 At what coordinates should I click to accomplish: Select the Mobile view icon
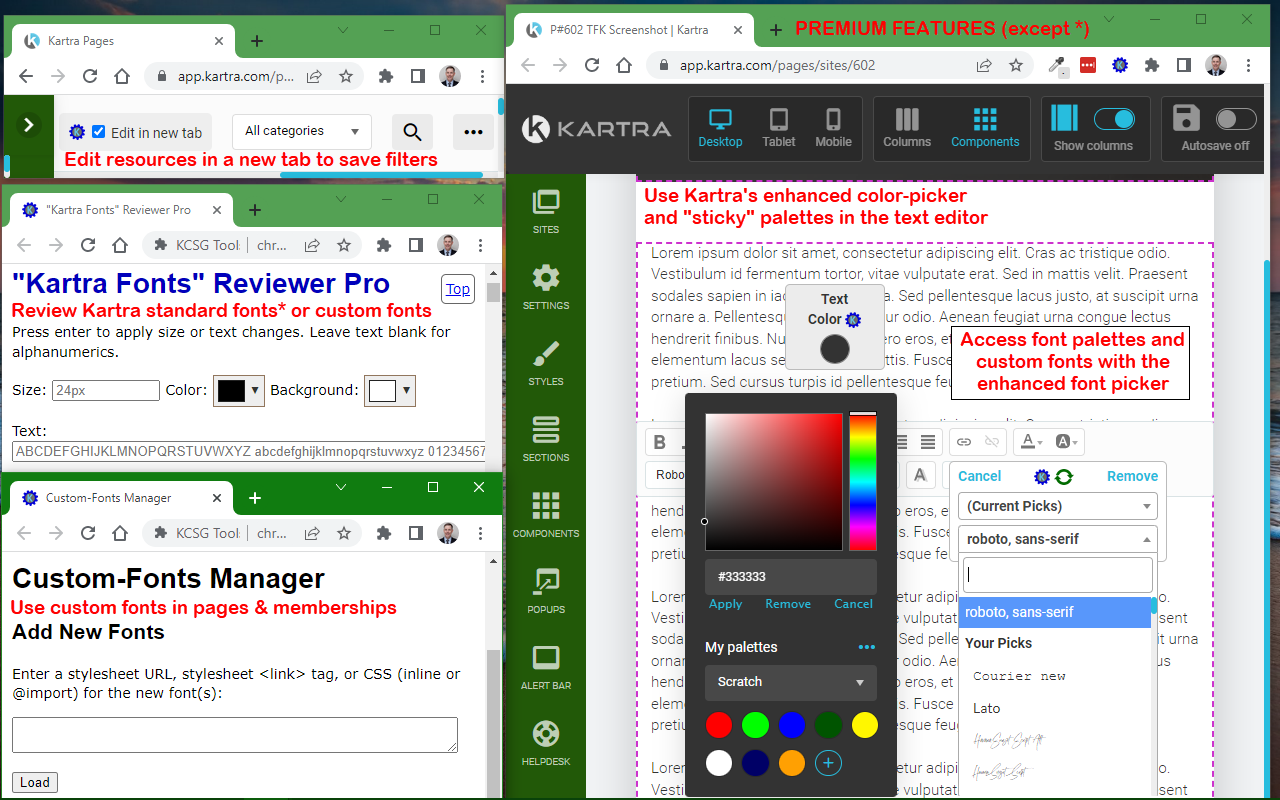(x=833, y=129)
